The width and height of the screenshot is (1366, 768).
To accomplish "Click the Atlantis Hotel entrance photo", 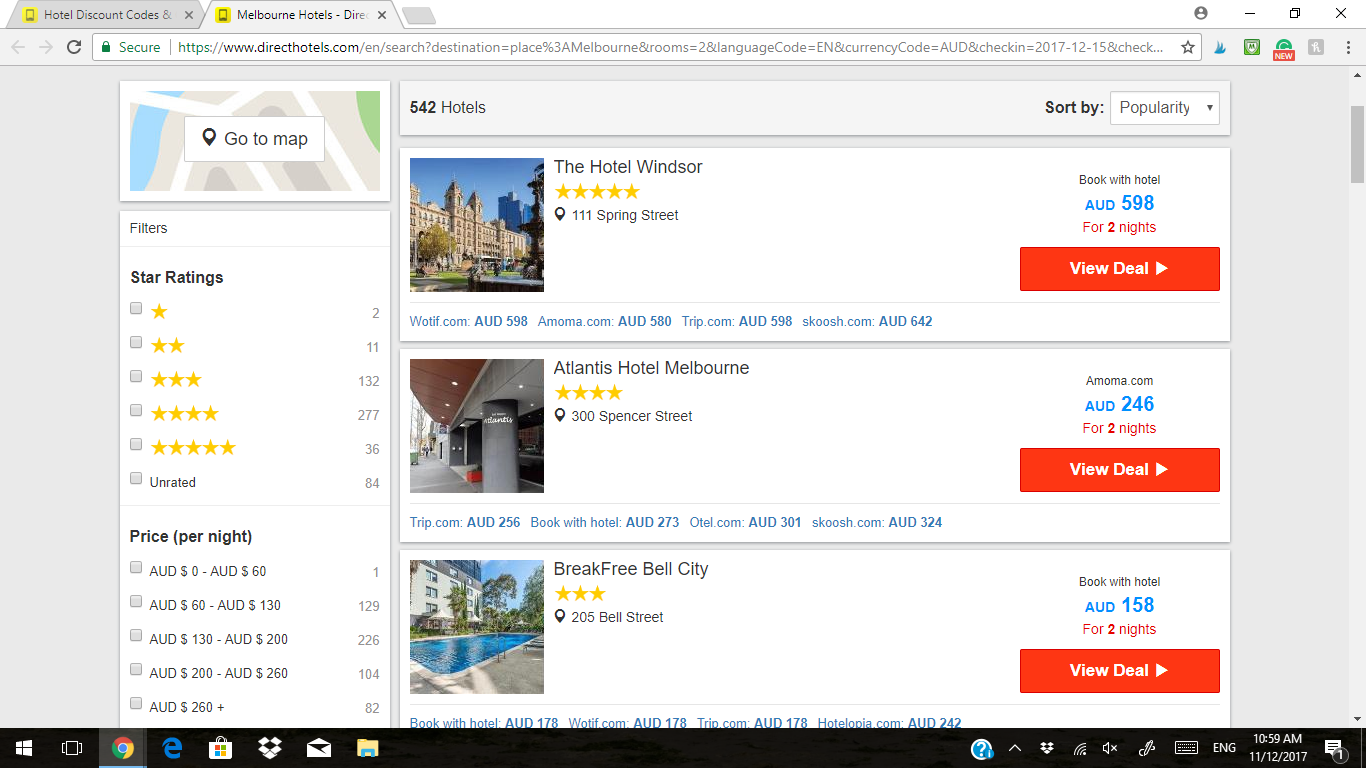I will click(x=477, y=426).
